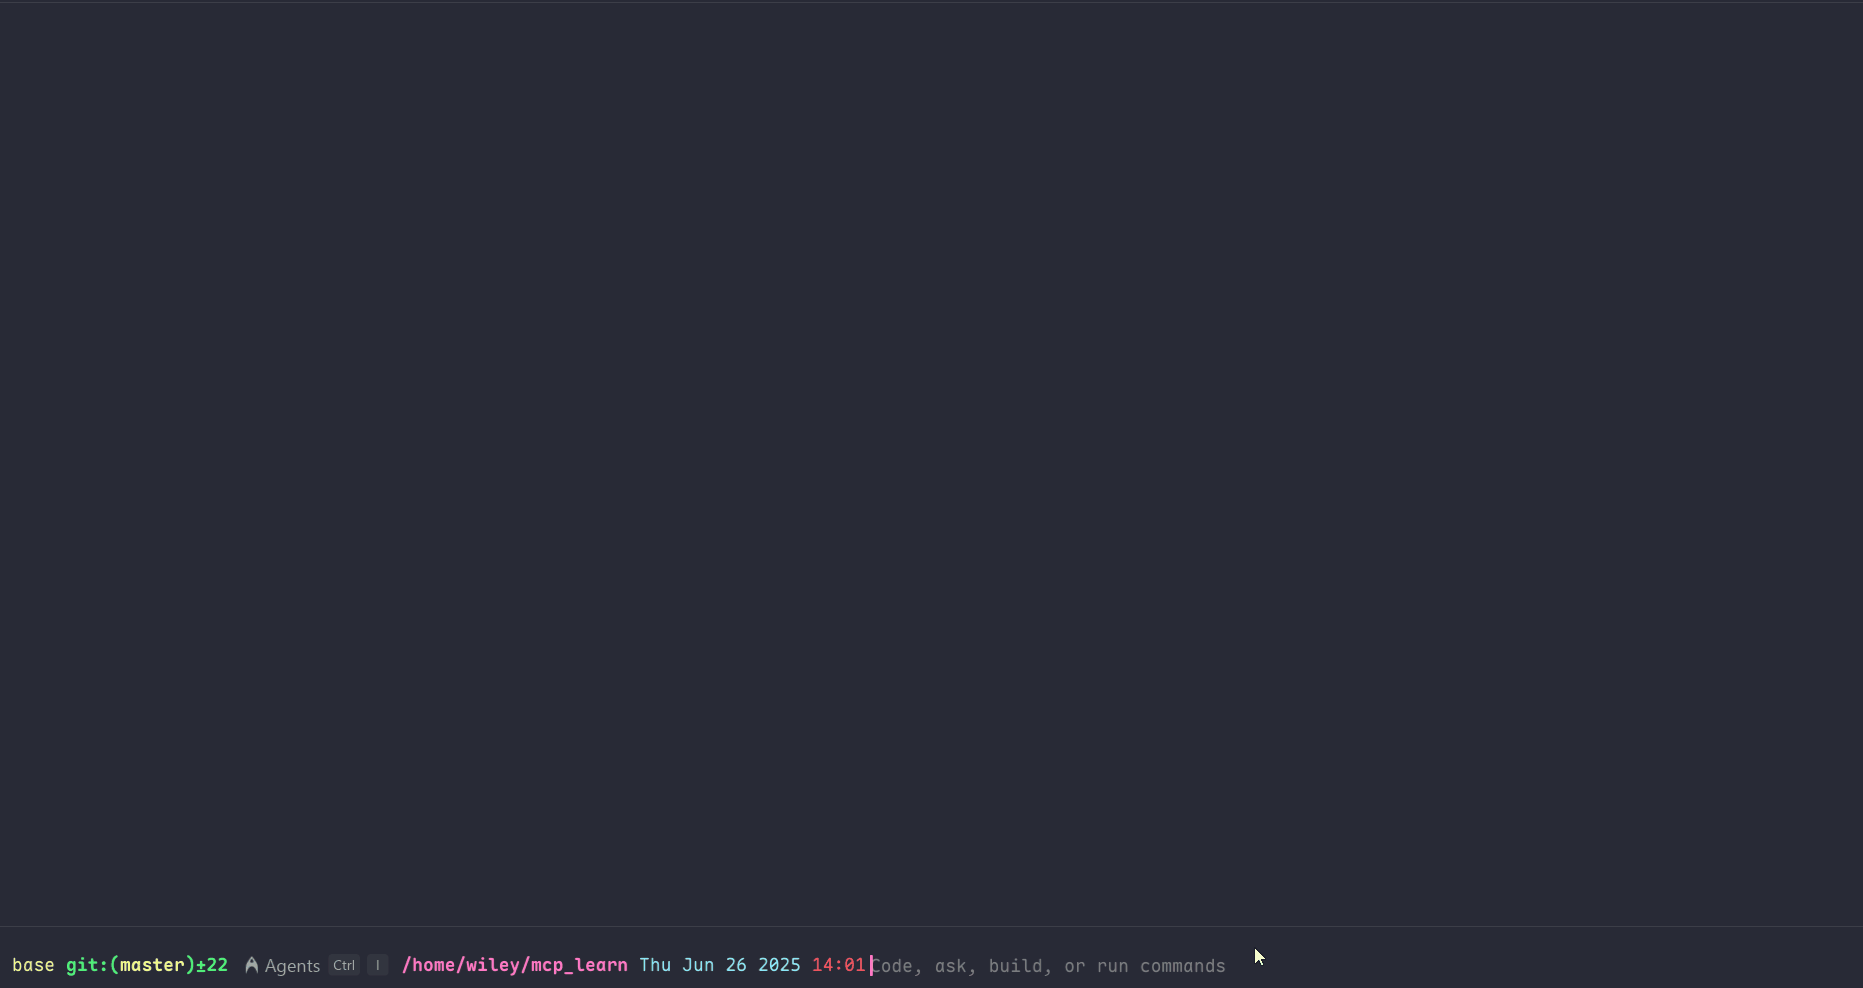The width and height of the screenshot is (1863, 988).
Task: Click the clock time "14:01" in the prompt
Action: coord(838,965)
